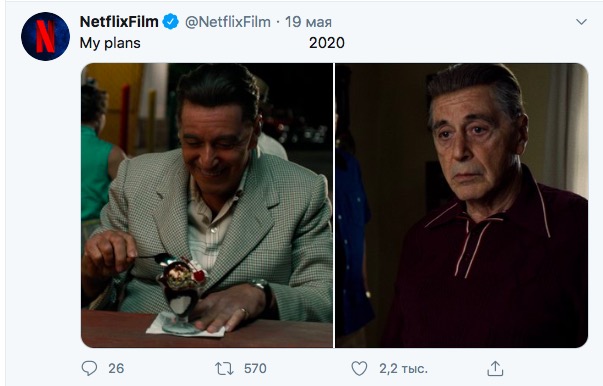Open the @NetflixFilm handle link
Viewport: 603px width, 386px height.
[x=228, y=22]
